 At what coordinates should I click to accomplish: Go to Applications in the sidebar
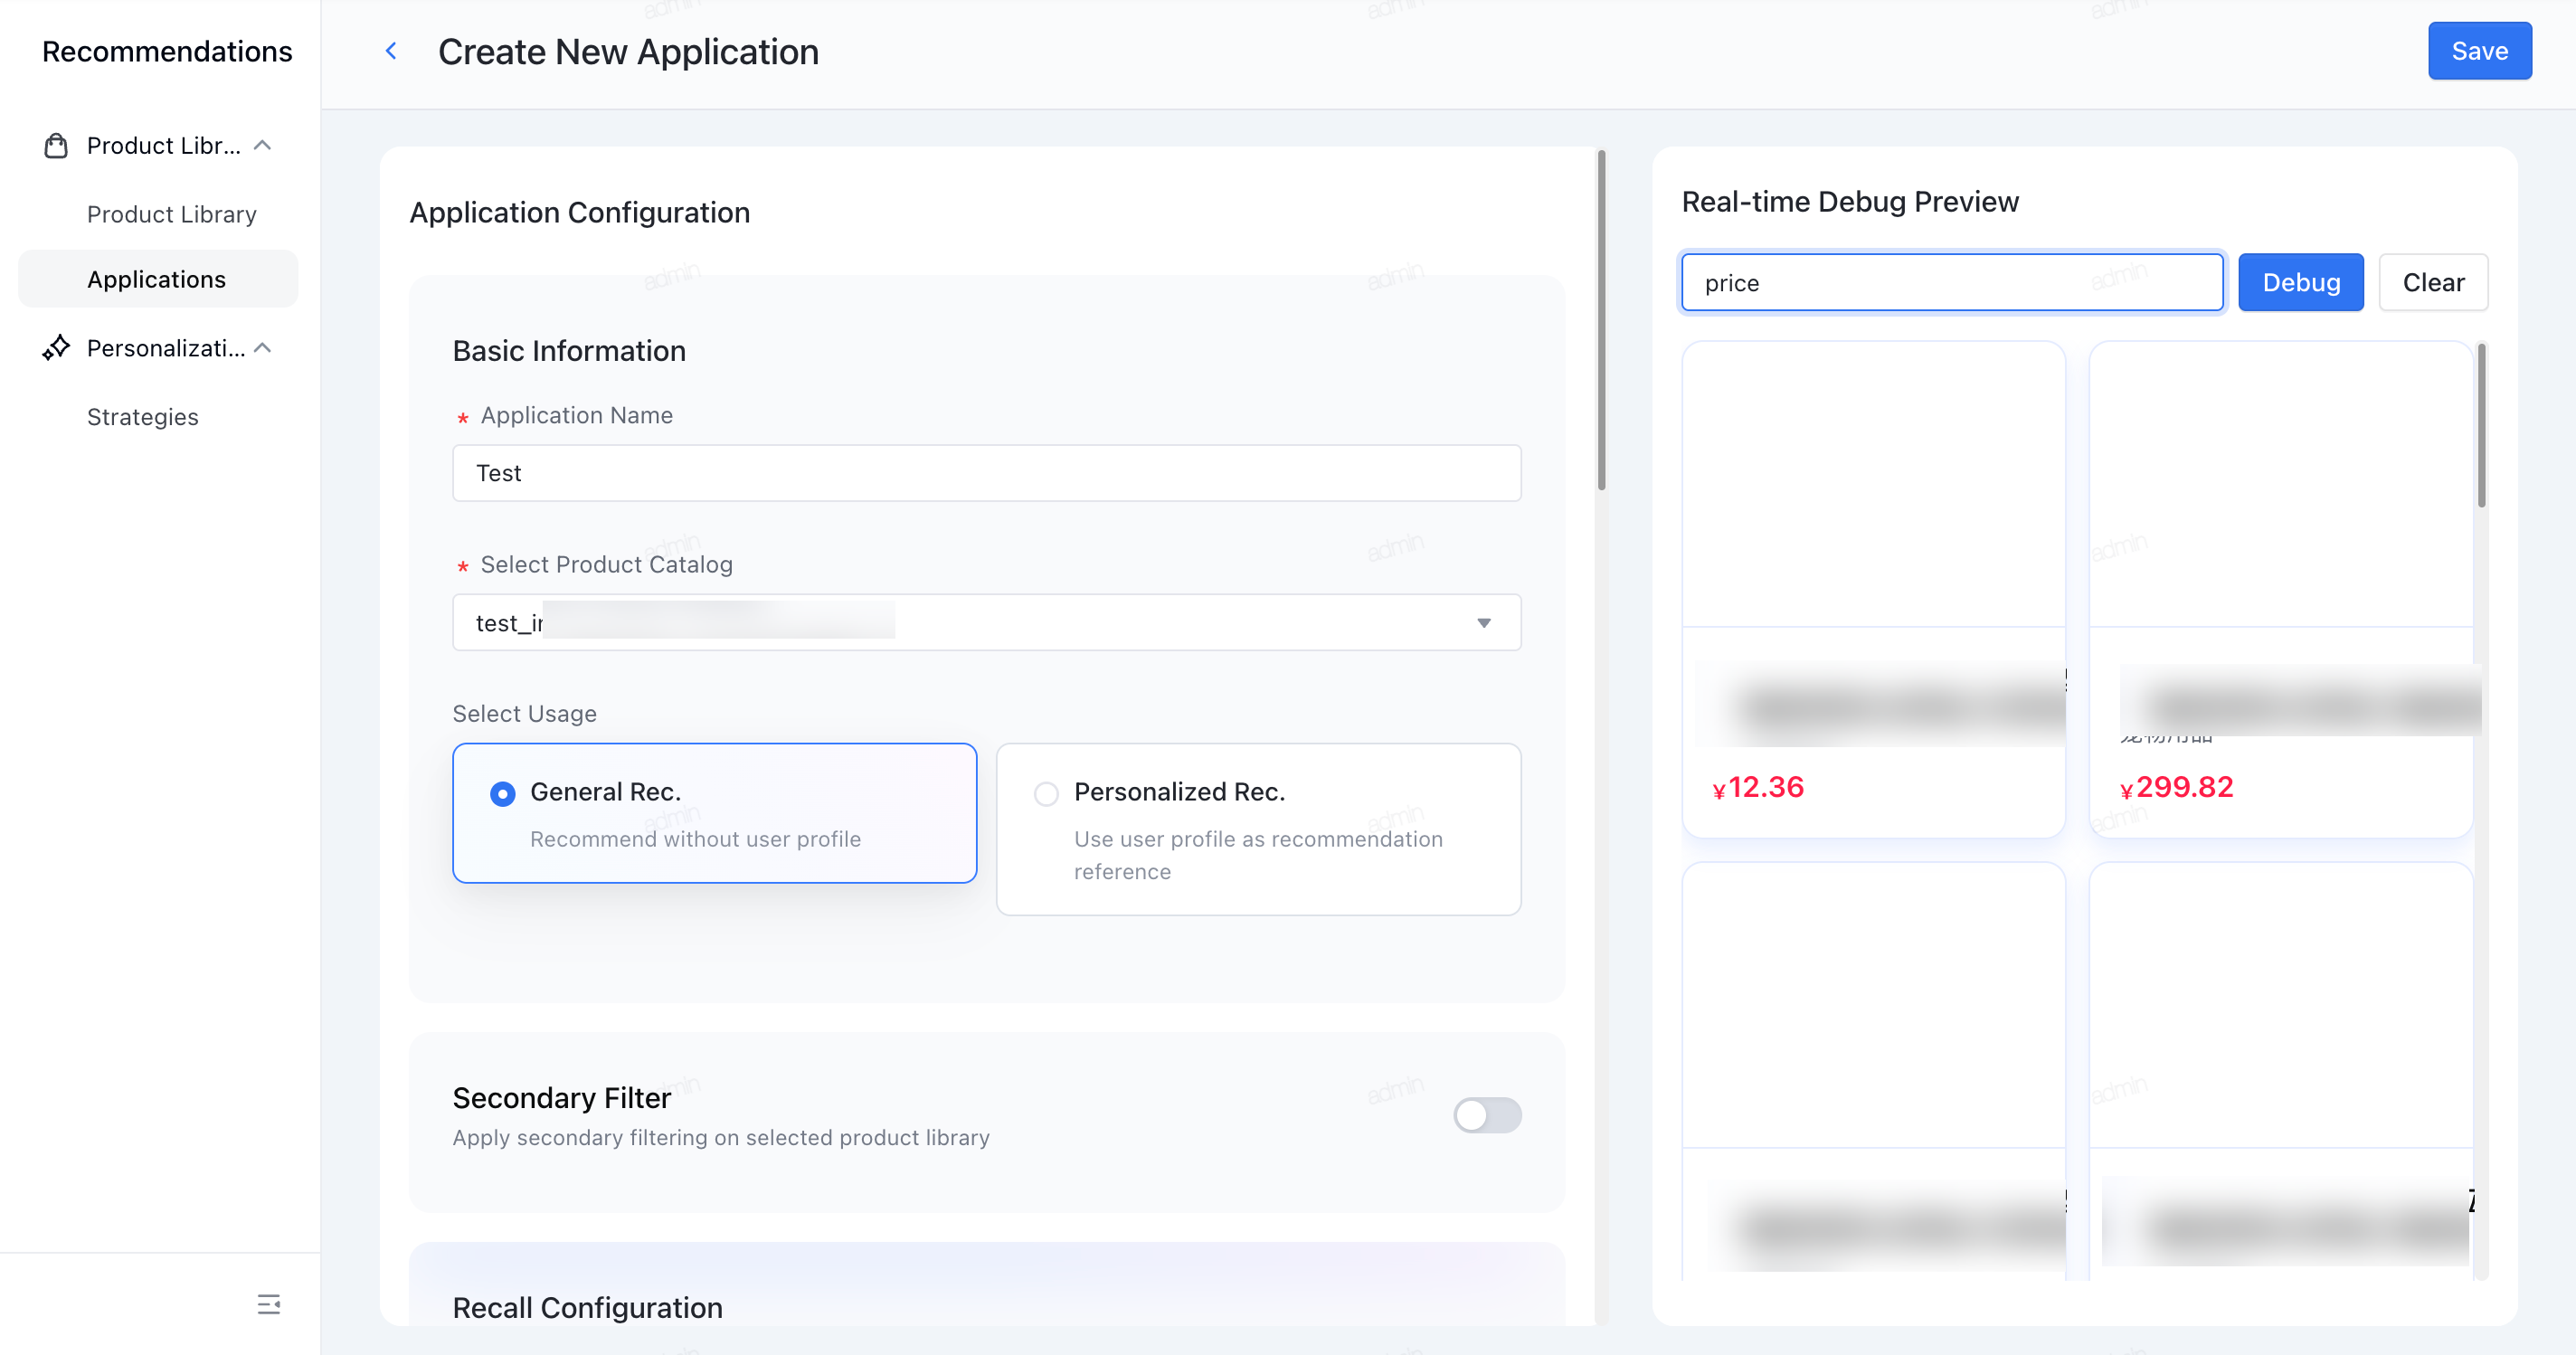(157, 279)
